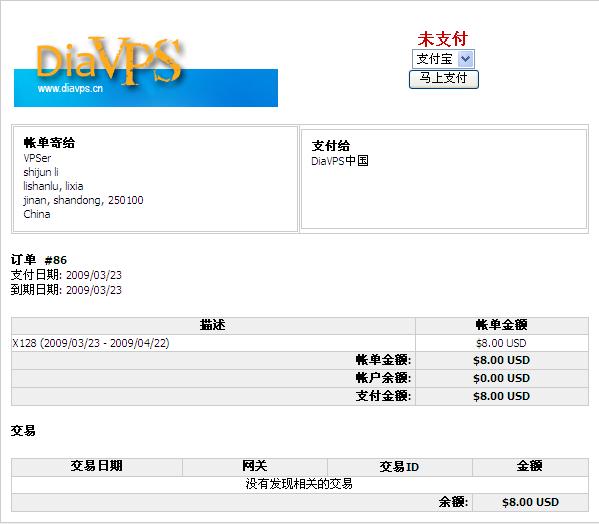The image size is (599, 524).
Task: Click the 金额 column header in transactions
Action: pyautogui.click(x=530, y=467)
